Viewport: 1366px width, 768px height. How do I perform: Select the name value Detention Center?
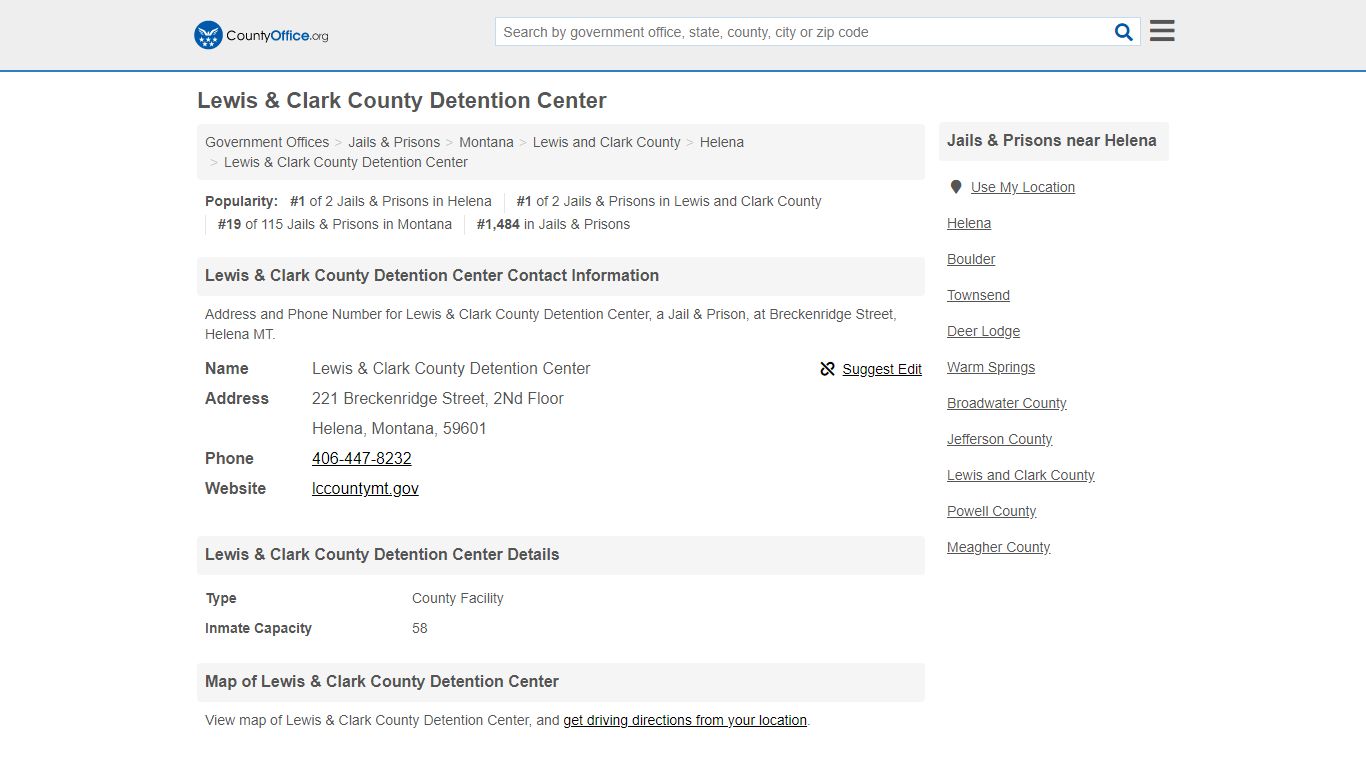tap(451, 368)
